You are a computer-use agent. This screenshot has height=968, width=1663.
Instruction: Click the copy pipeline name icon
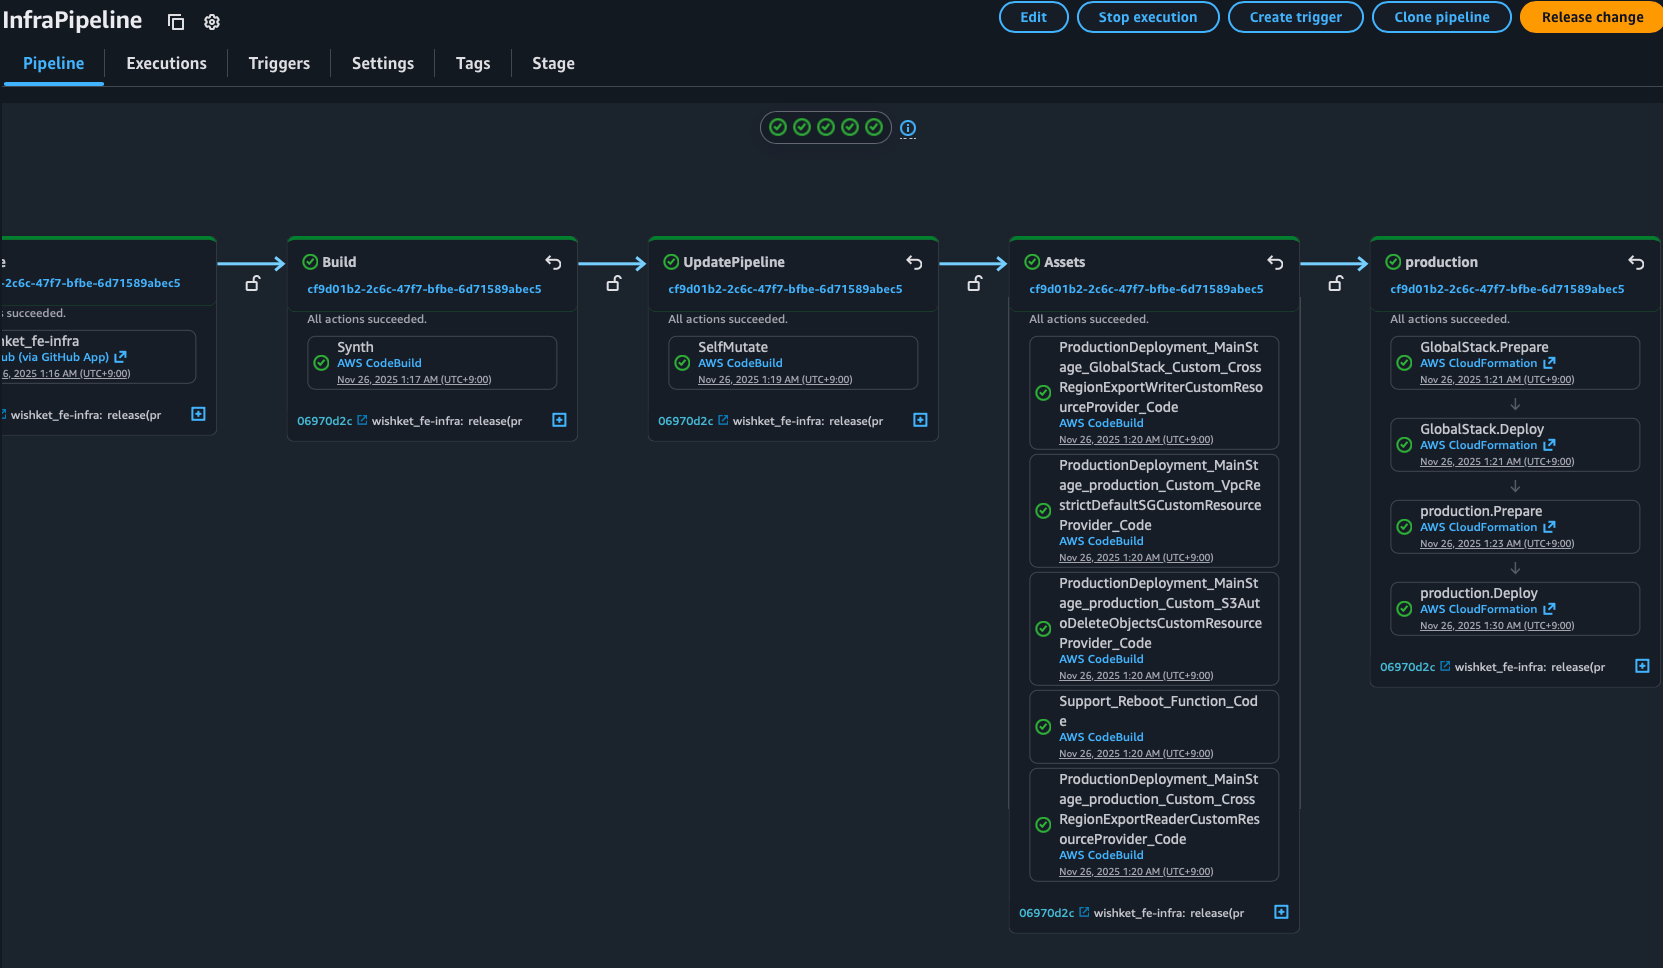pos(176,22)
